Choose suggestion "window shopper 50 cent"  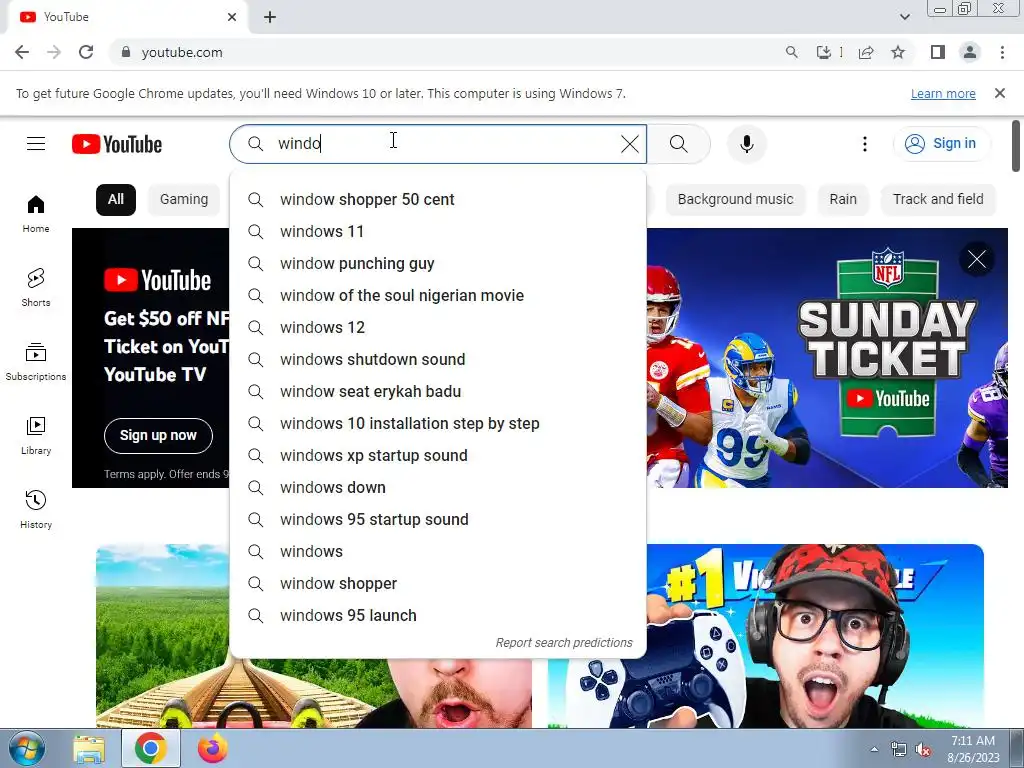point(438,199)
